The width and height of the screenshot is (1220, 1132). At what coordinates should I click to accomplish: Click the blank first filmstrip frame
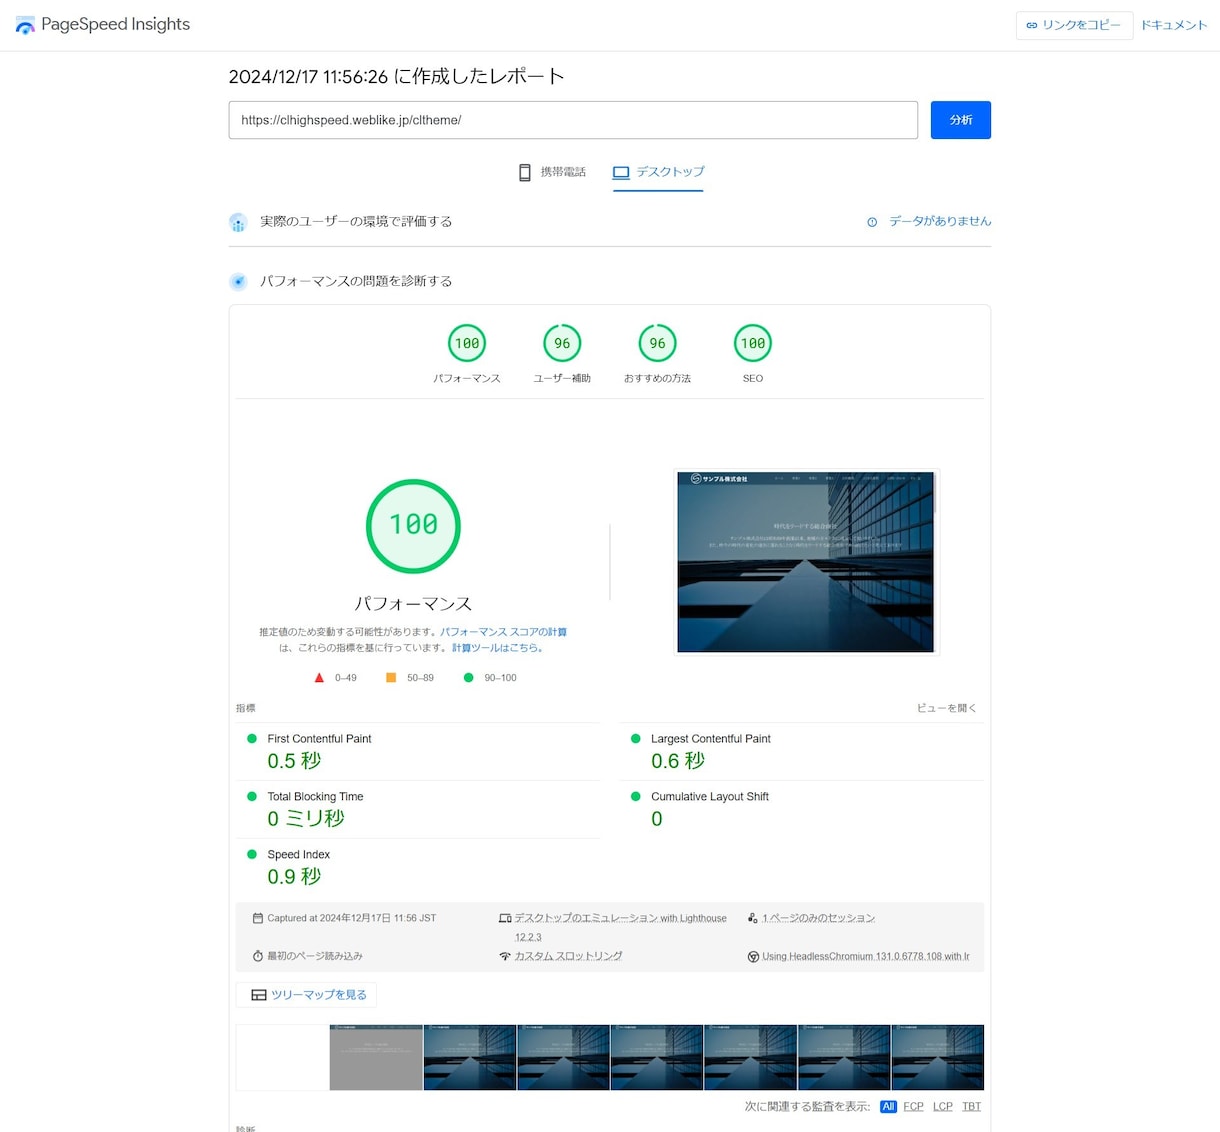(x=282, y=1057)
